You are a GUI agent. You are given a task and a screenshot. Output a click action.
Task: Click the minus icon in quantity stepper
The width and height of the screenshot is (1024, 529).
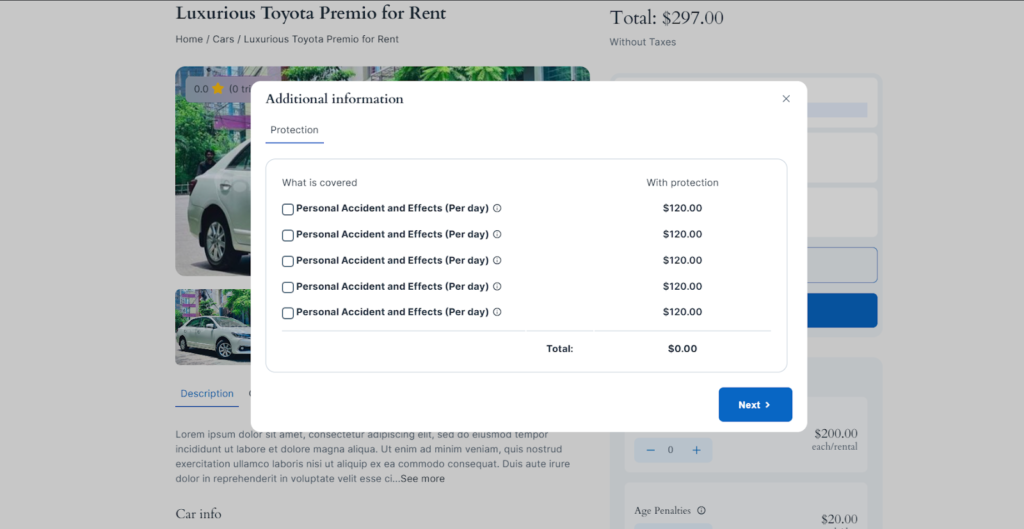click(x=650, y=450)
